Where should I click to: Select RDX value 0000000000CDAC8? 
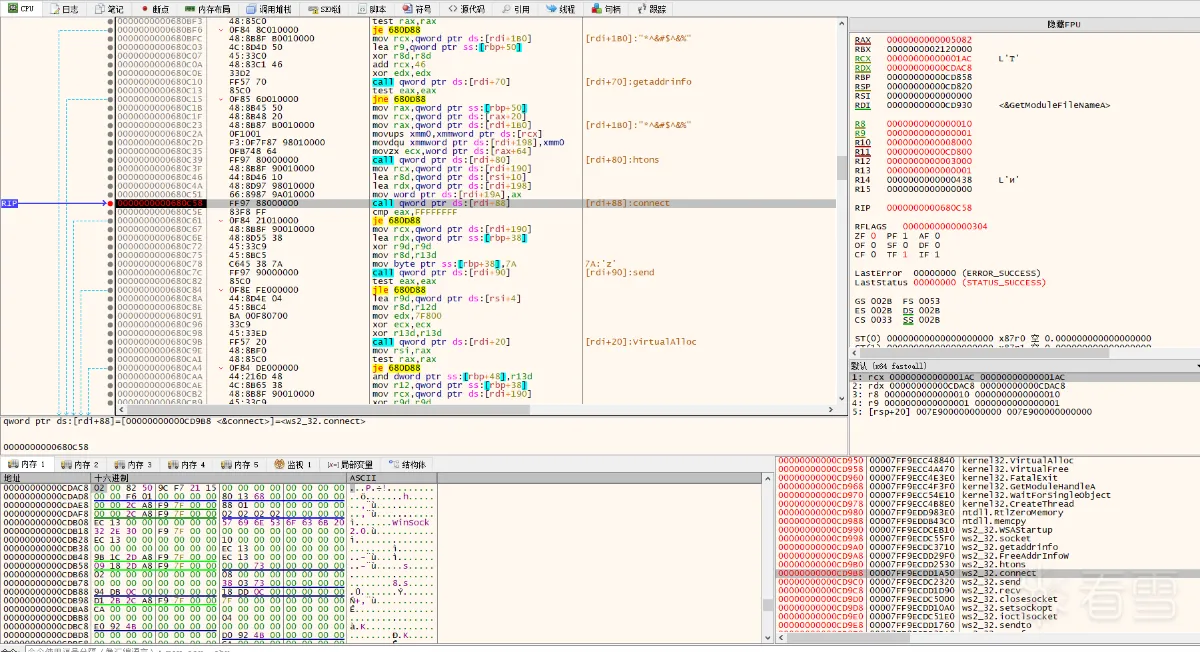coord(929,67)
